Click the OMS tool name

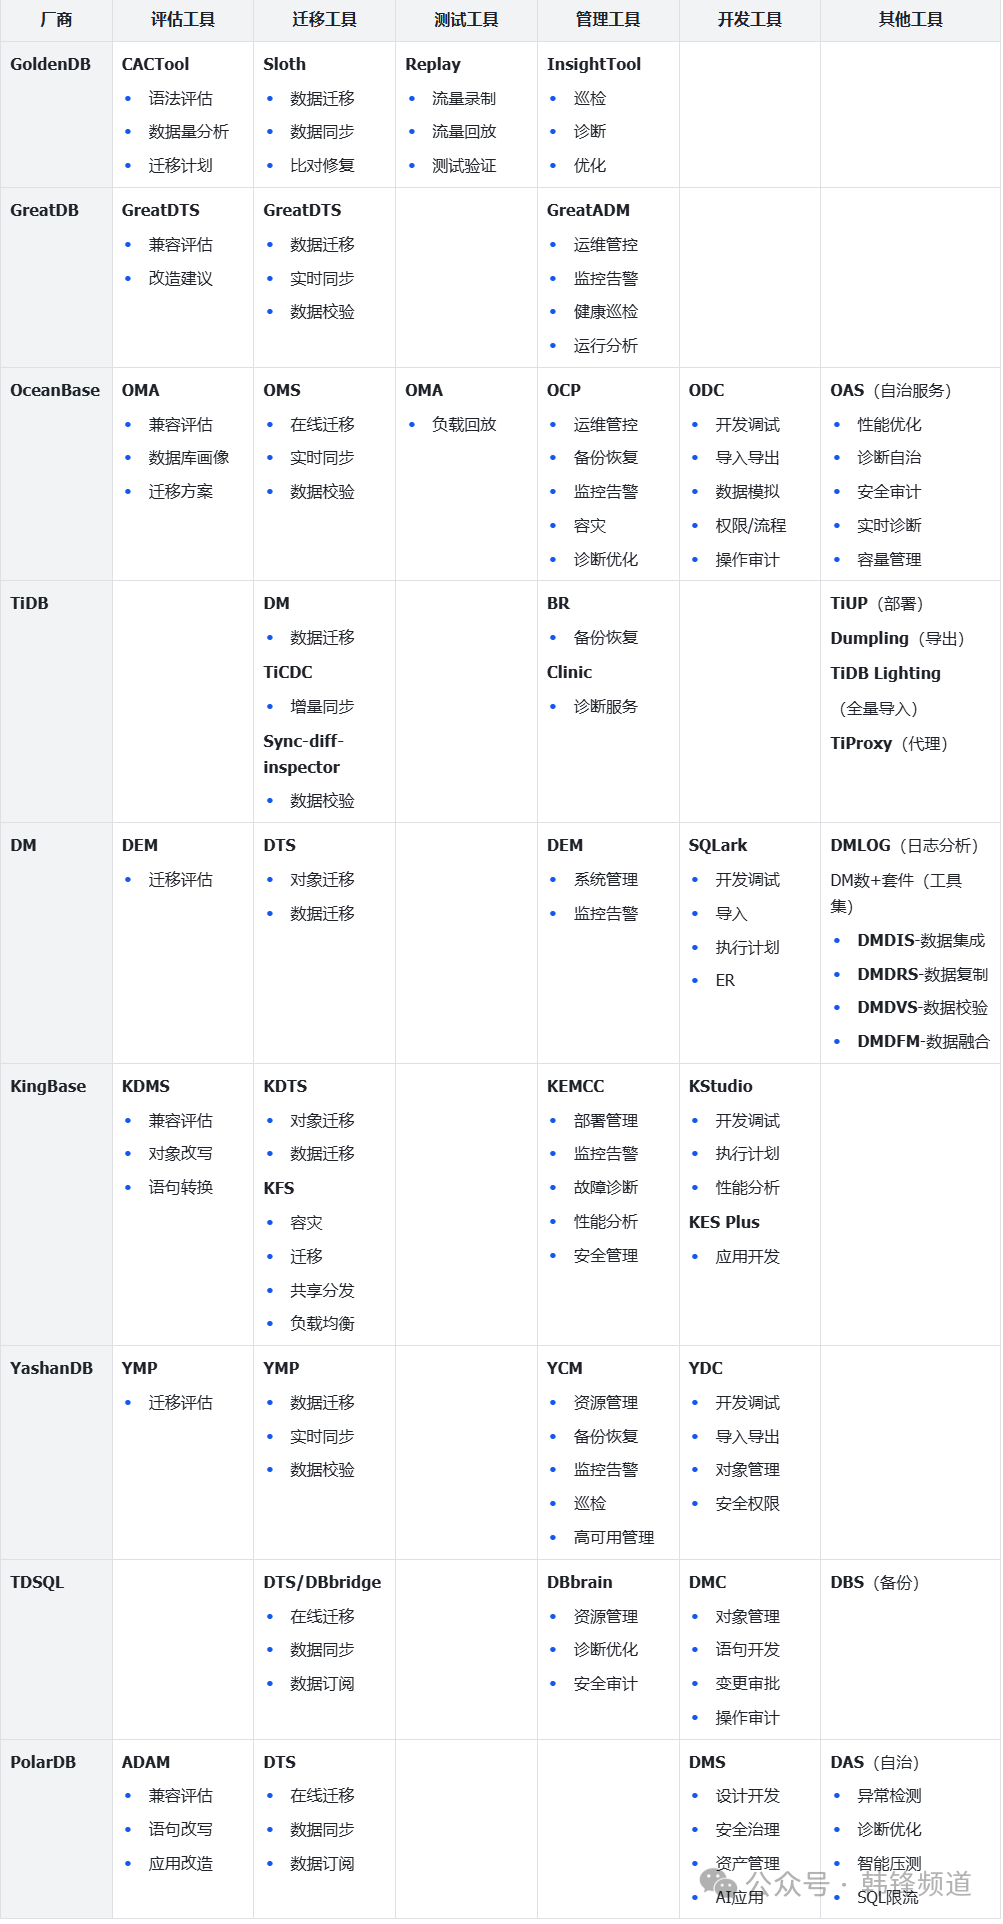click(282, 390)
